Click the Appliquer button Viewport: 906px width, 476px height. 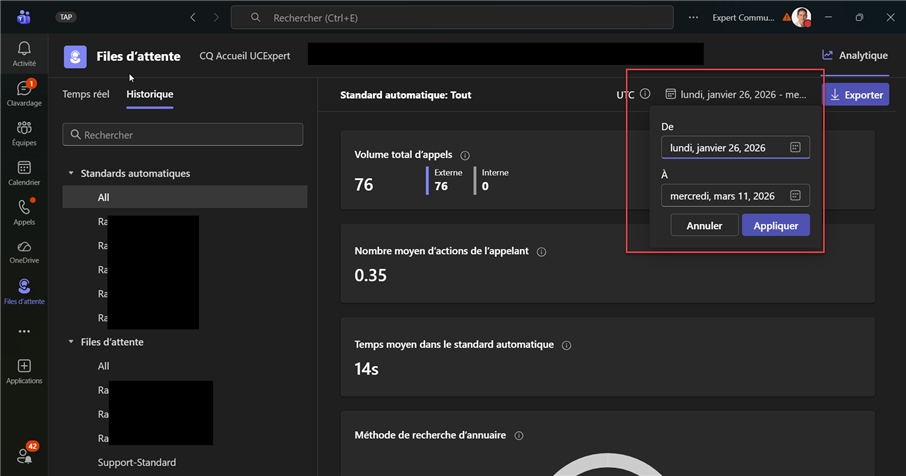click(x=775, y=226)
